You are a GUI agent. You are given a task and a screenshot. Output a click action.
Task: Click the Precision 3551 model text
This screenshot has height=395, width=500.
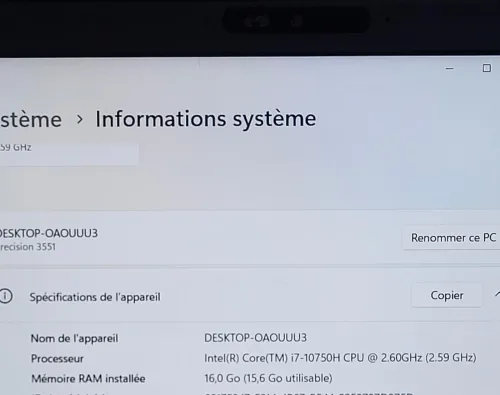[x=28, y=247]
